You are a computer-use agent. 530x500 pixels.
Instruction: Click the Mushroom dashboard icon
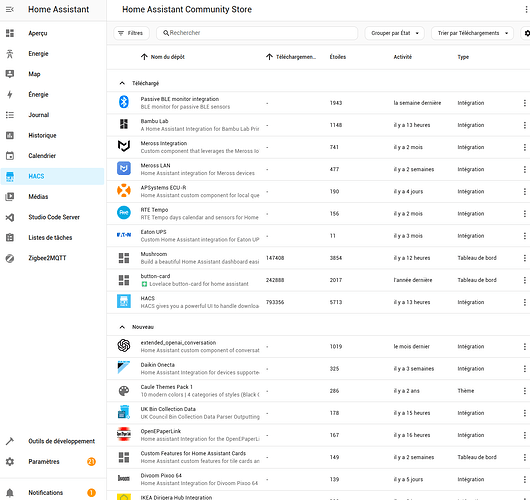(124, 258)
